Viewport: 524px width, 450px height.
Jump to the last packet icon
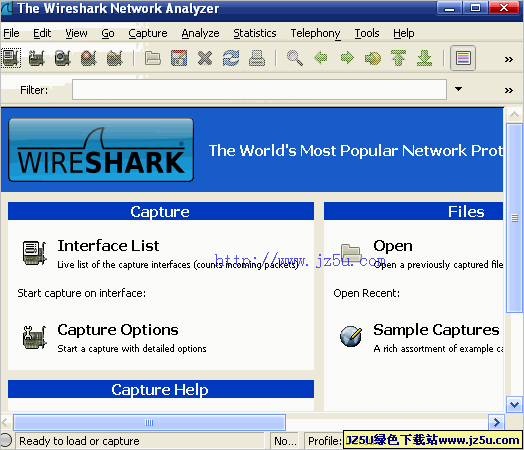coord(424,58)
